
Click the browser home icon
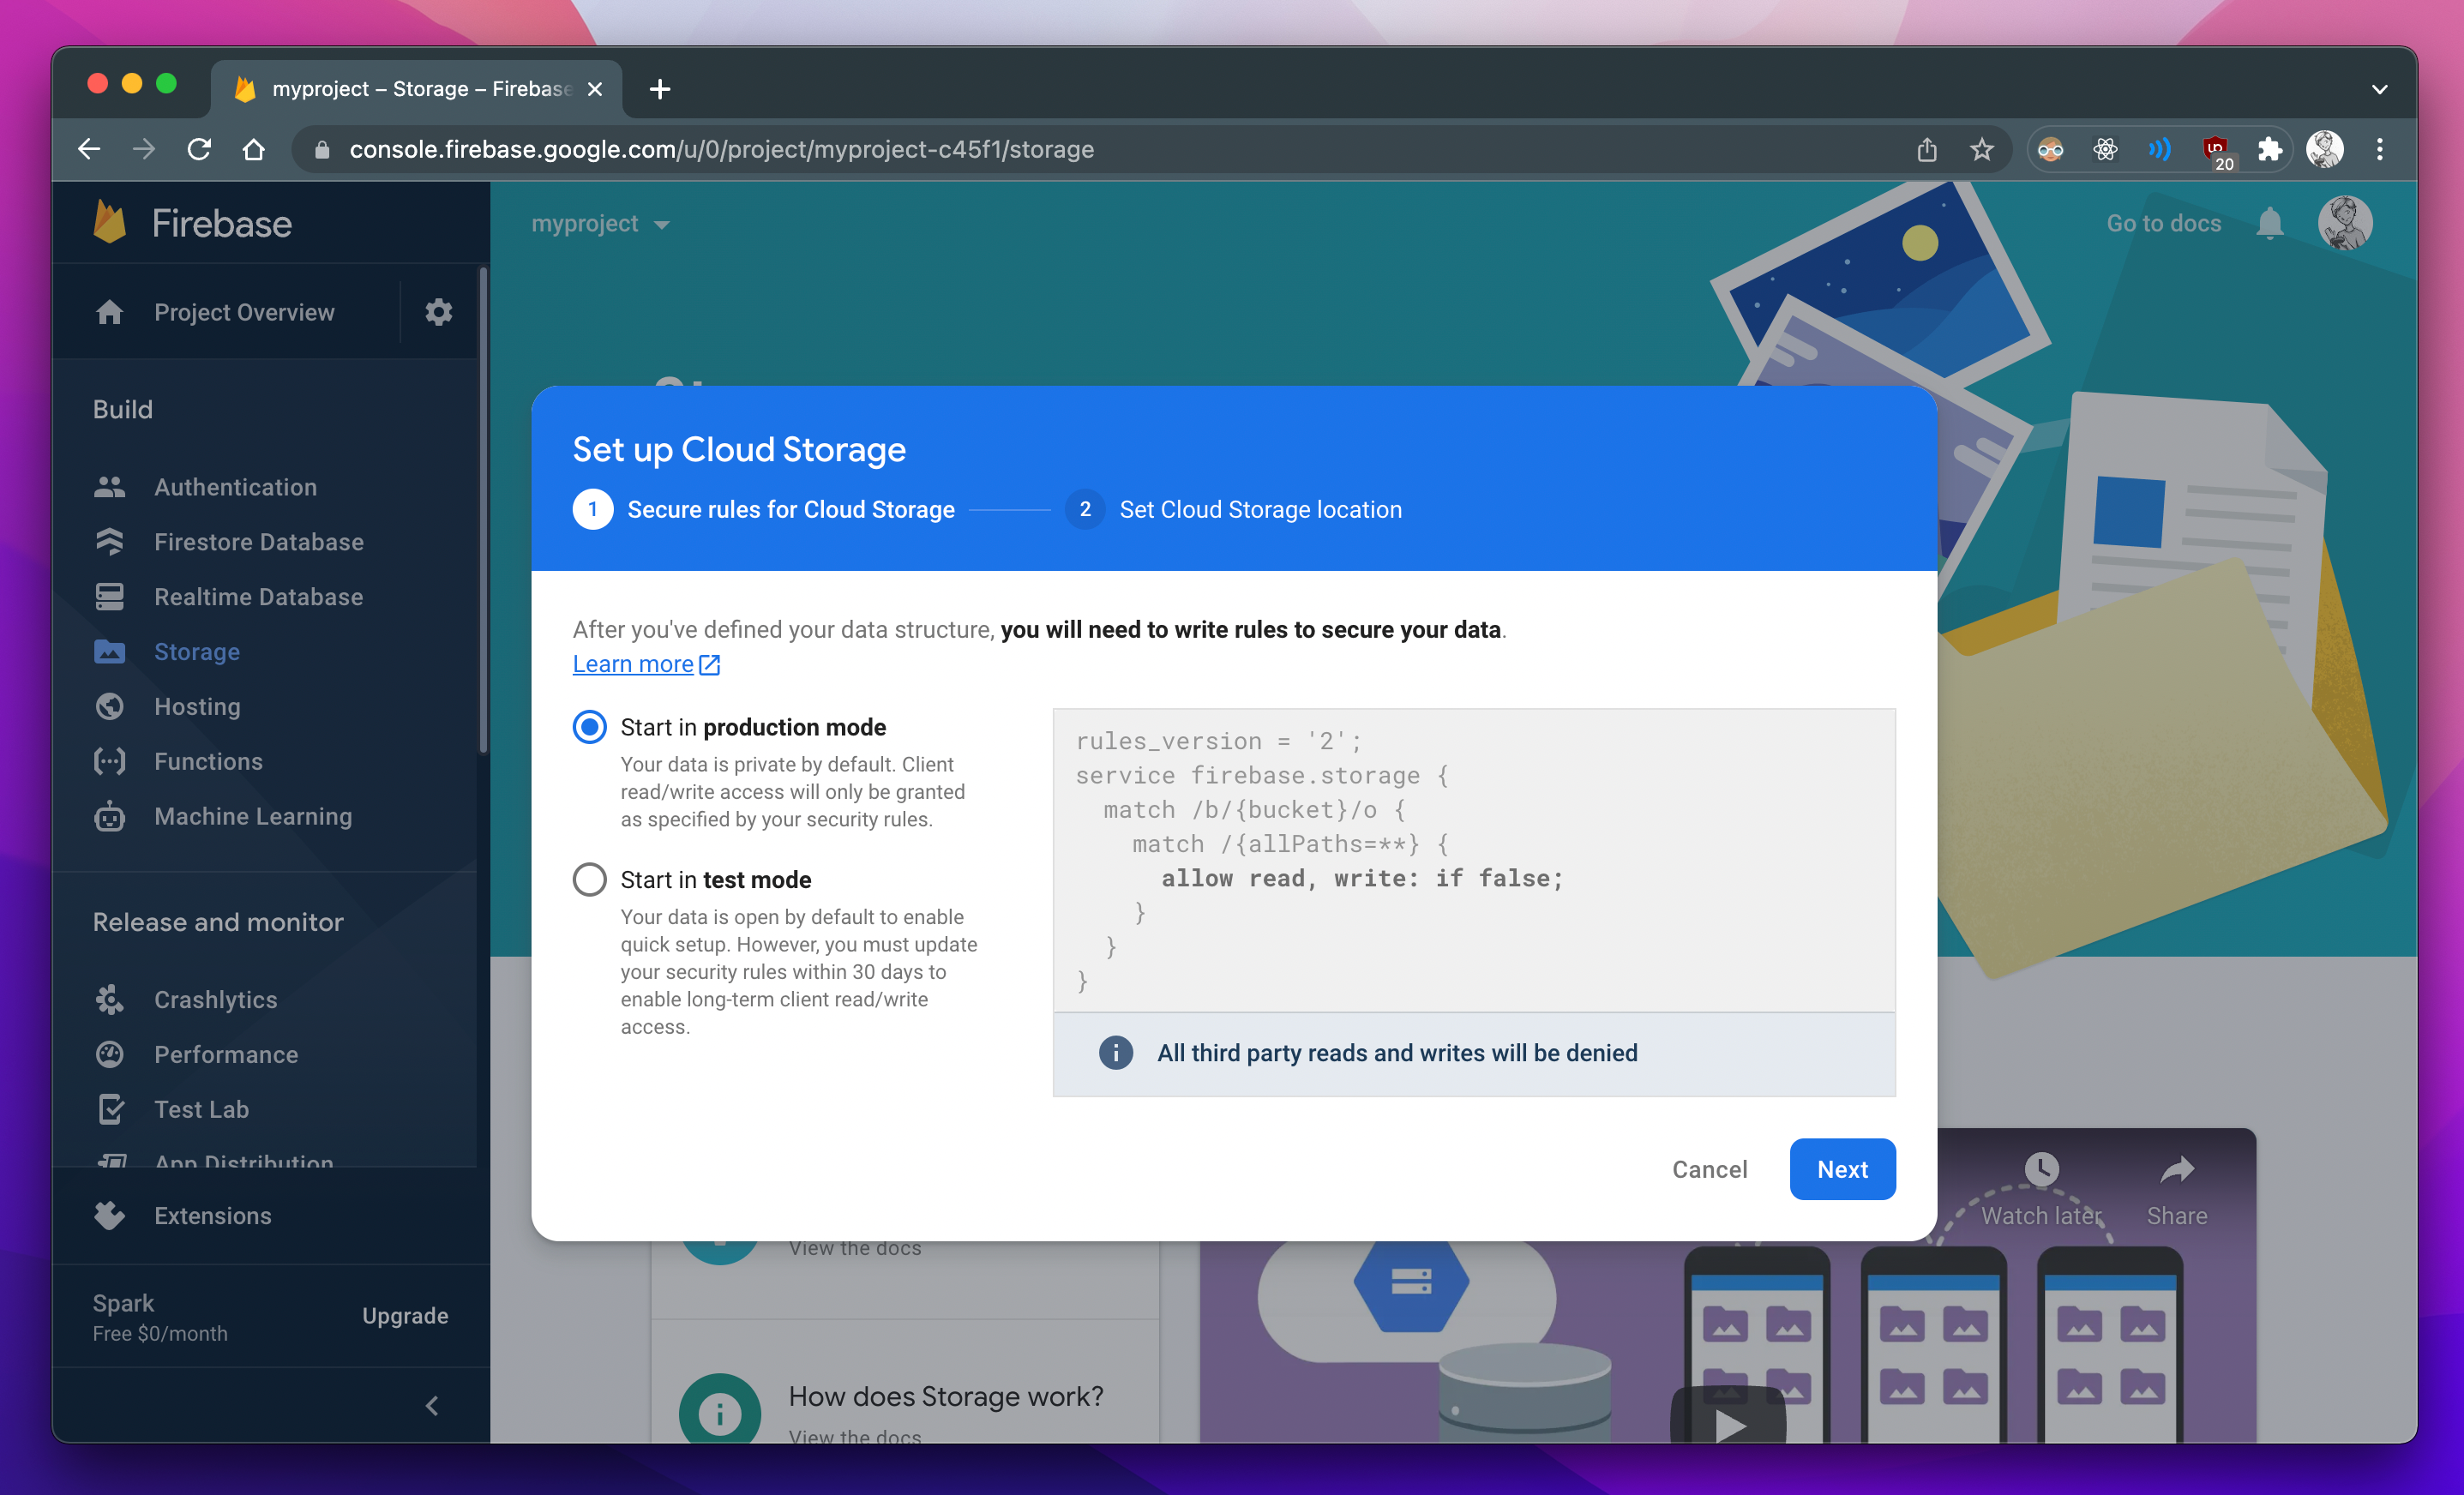[x=254, y=150]
